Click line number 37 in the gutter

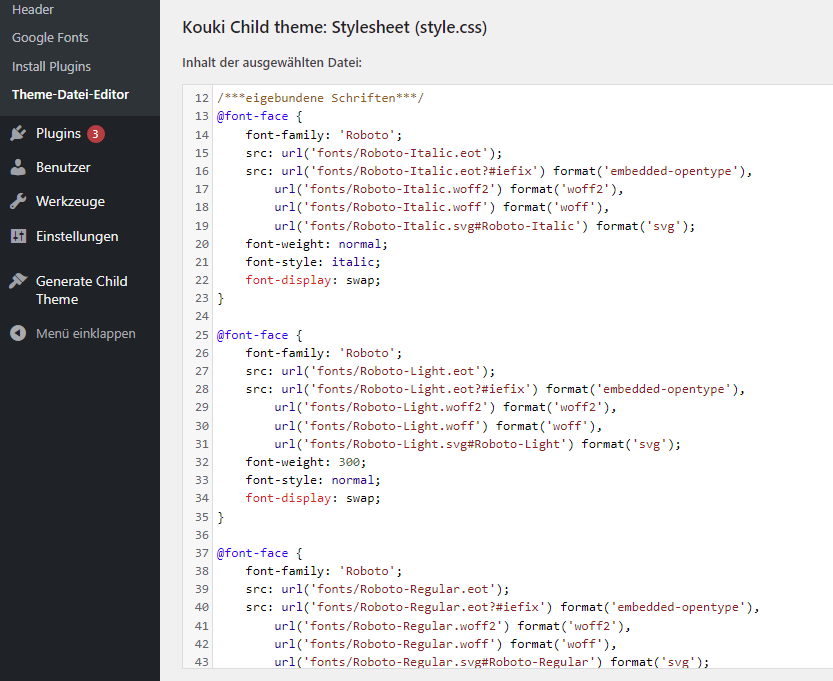pyautogui.click(x=201, y=553)
